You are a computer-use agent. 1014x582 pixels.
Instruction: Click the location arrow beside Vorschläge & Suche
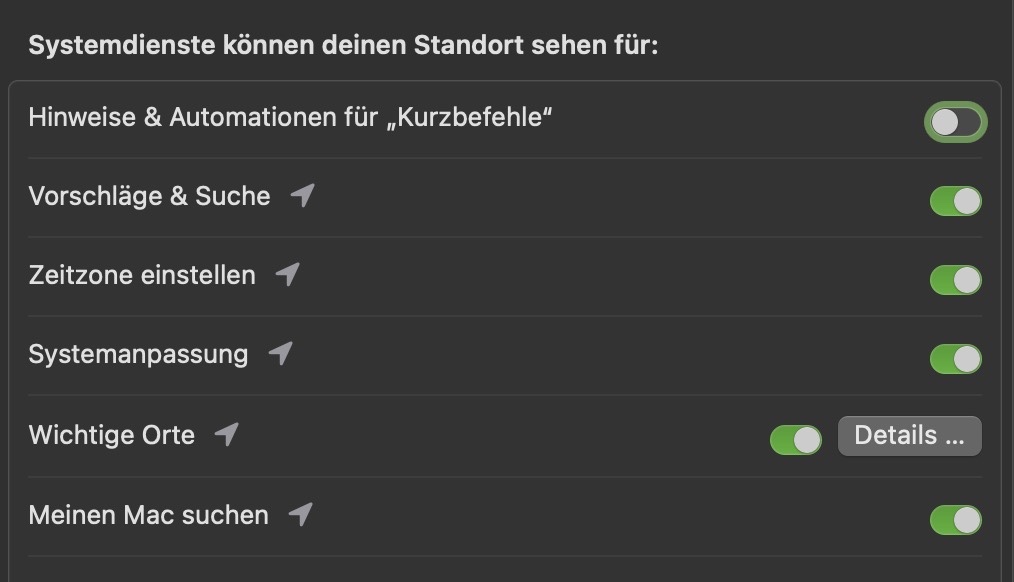point(303,196)
